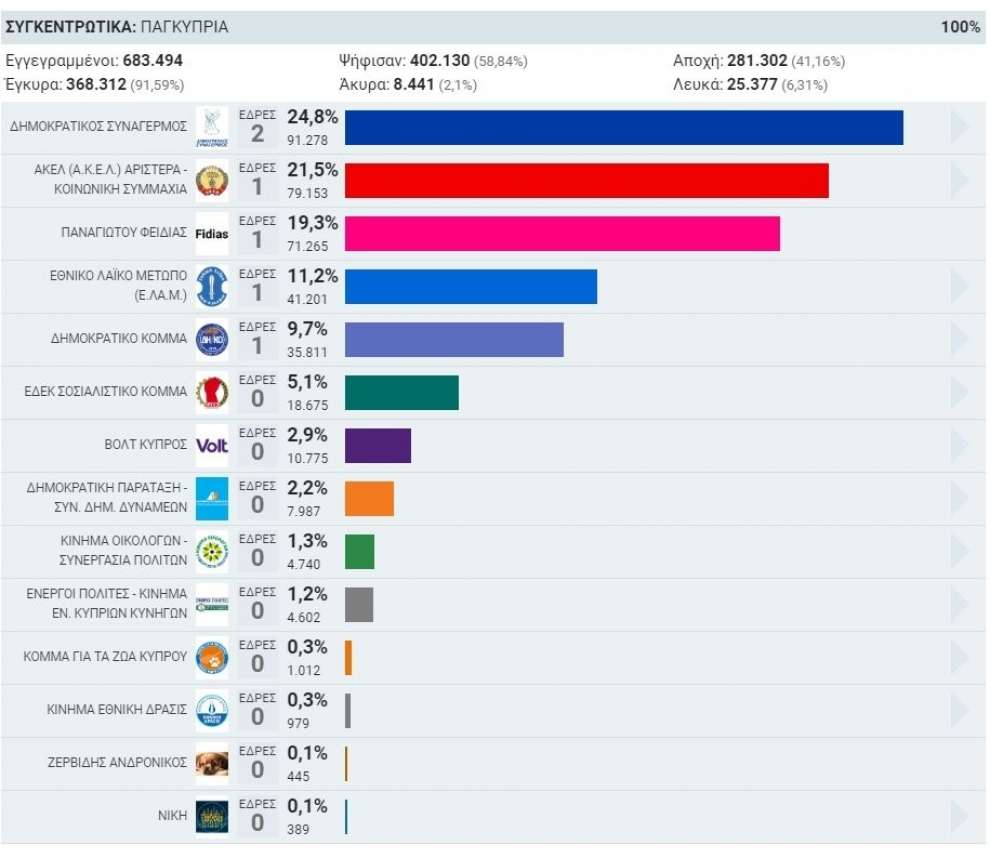This screenshot has height=858, width=990.
Task: Click the EDEK fist logo
Action: pos(212,393)
